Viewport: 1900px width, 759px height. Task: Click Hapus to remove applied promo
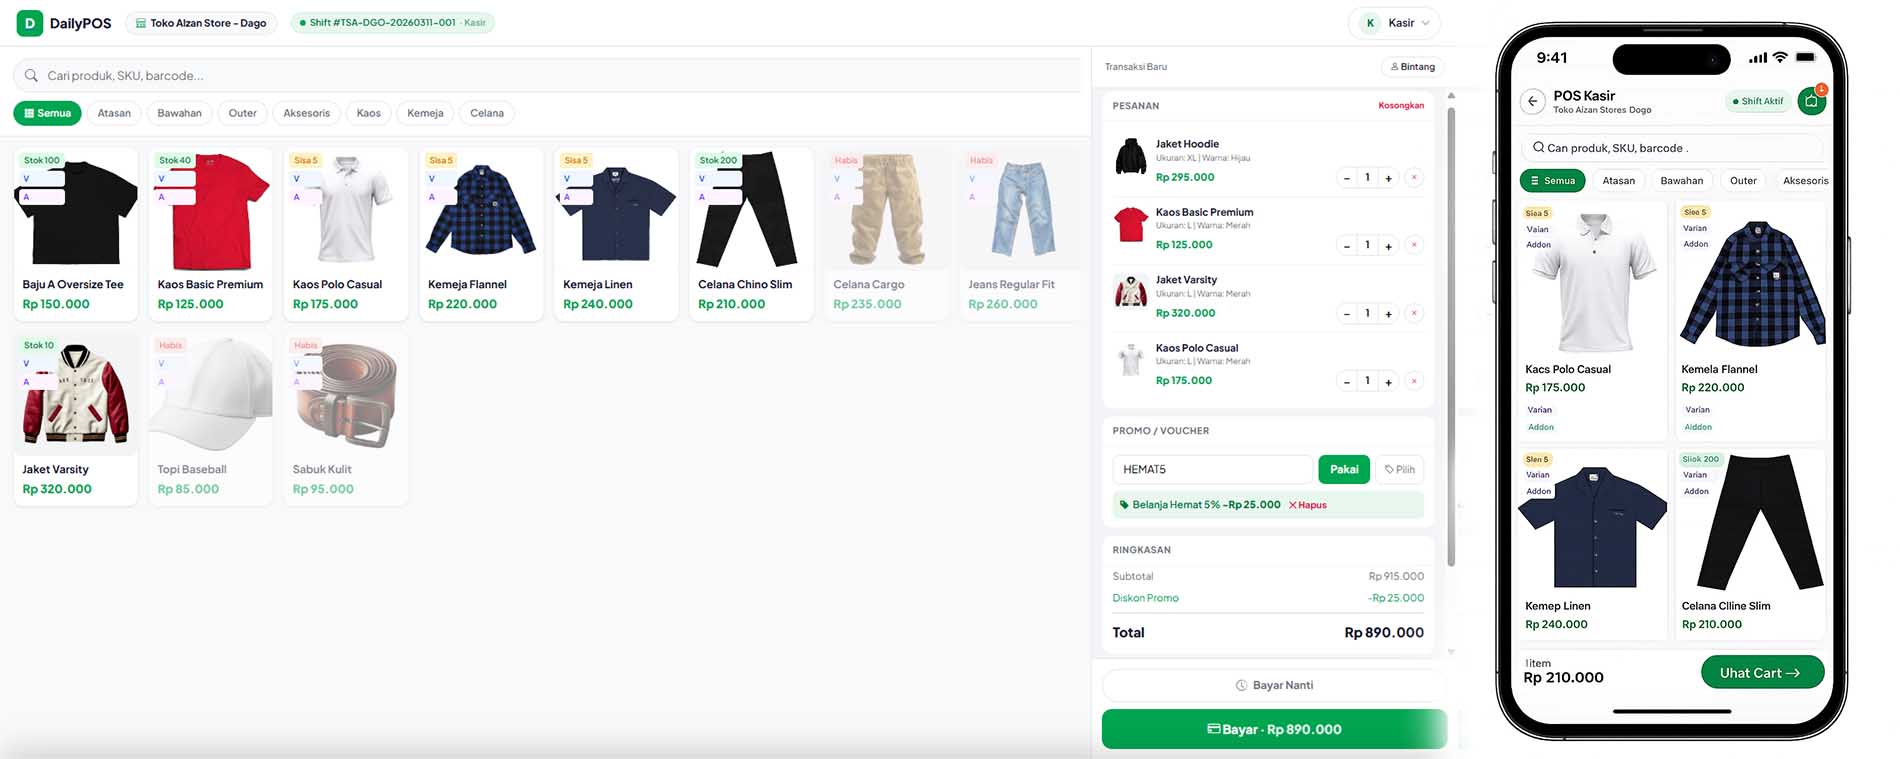point(1308,505)
